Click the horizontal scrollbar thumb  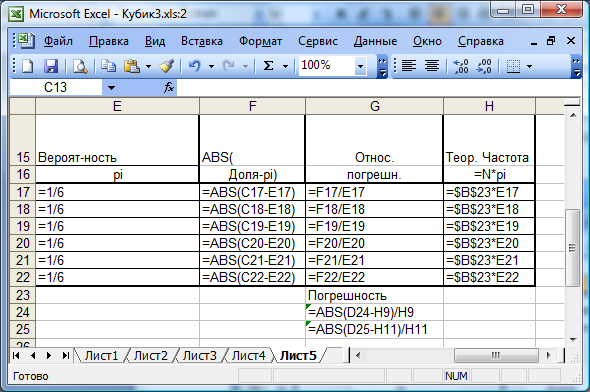point(496,356)
